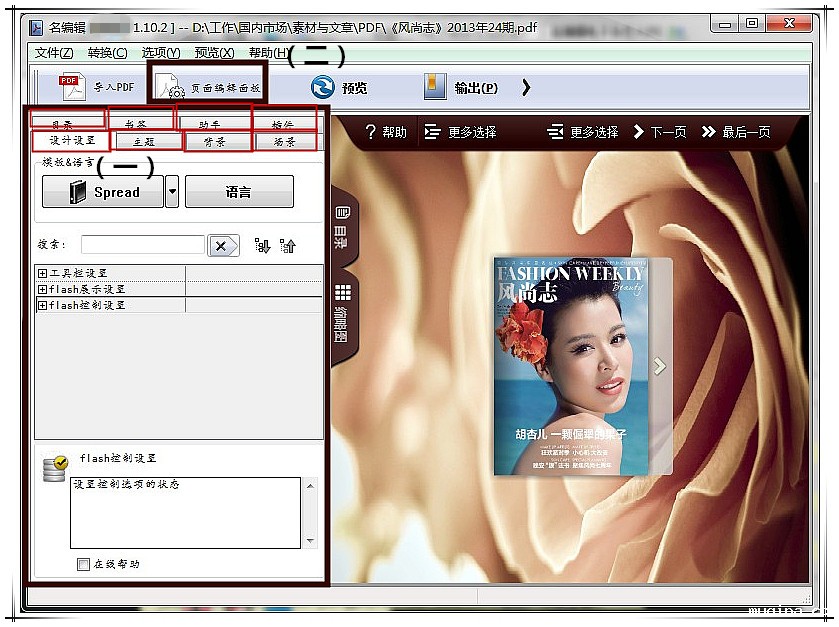Click the 导入PDF import icon
This screenshot has width=839, height=627.
[x=72, y=87]
